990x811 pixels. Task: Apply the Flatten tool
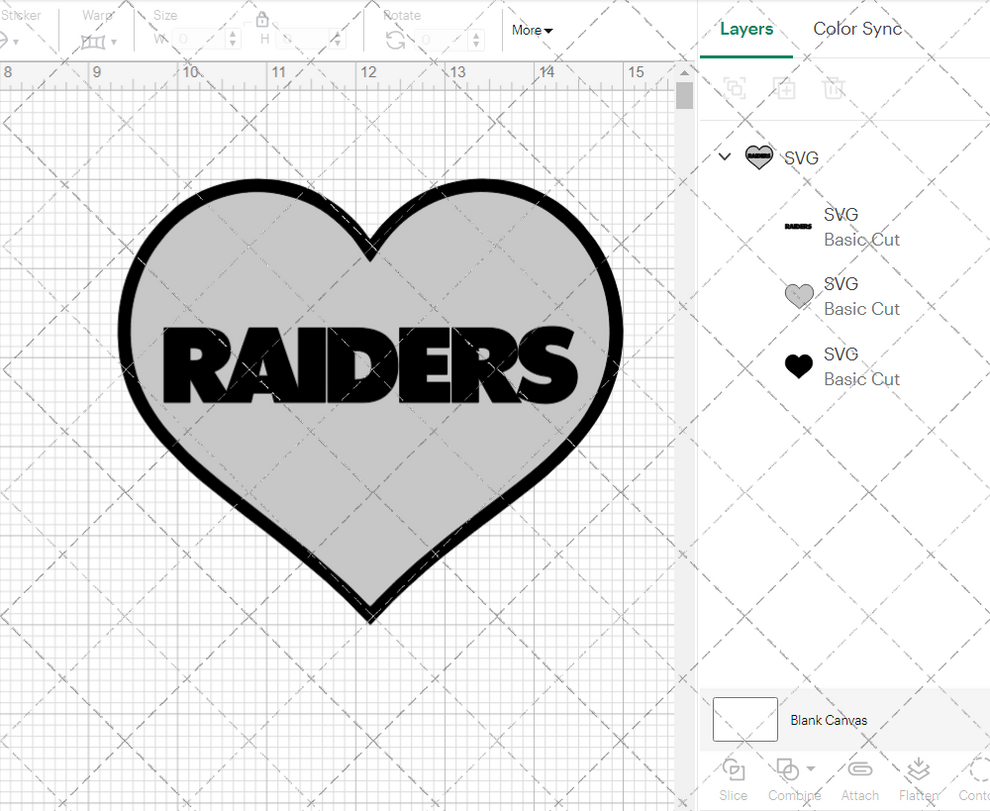918,770
